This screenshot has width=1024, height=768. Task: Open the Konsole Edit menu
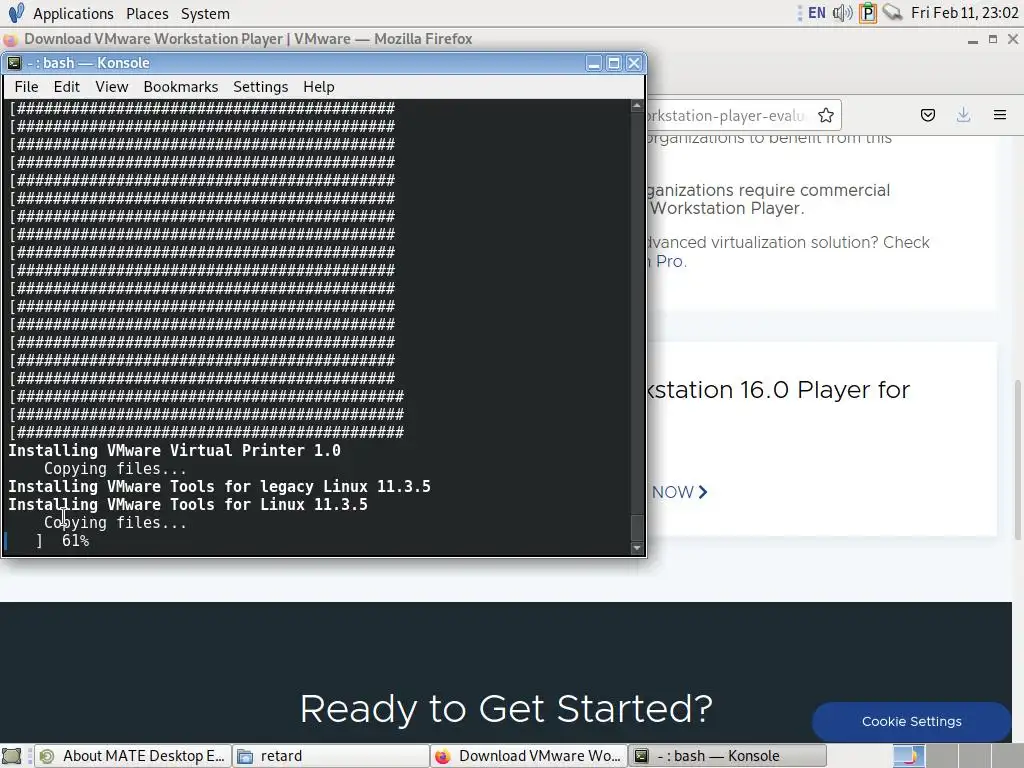point(67,87)
